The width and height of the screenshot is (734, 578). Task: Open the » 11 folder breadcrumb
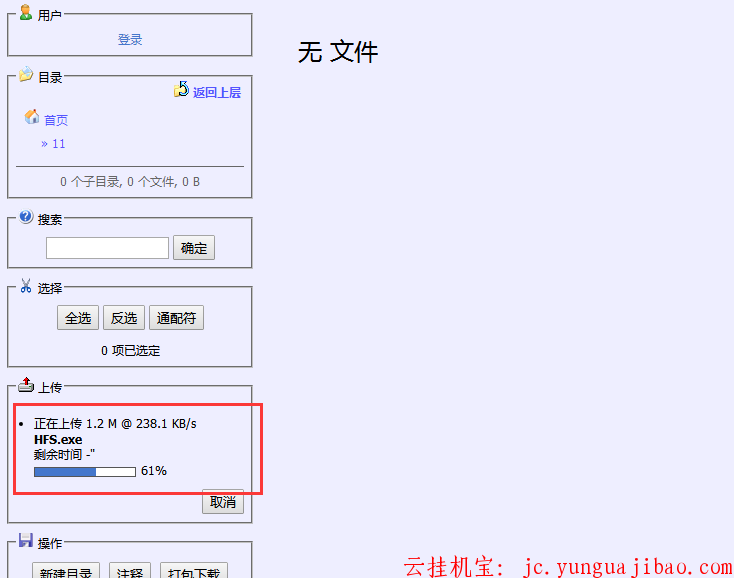click(53, 144)
